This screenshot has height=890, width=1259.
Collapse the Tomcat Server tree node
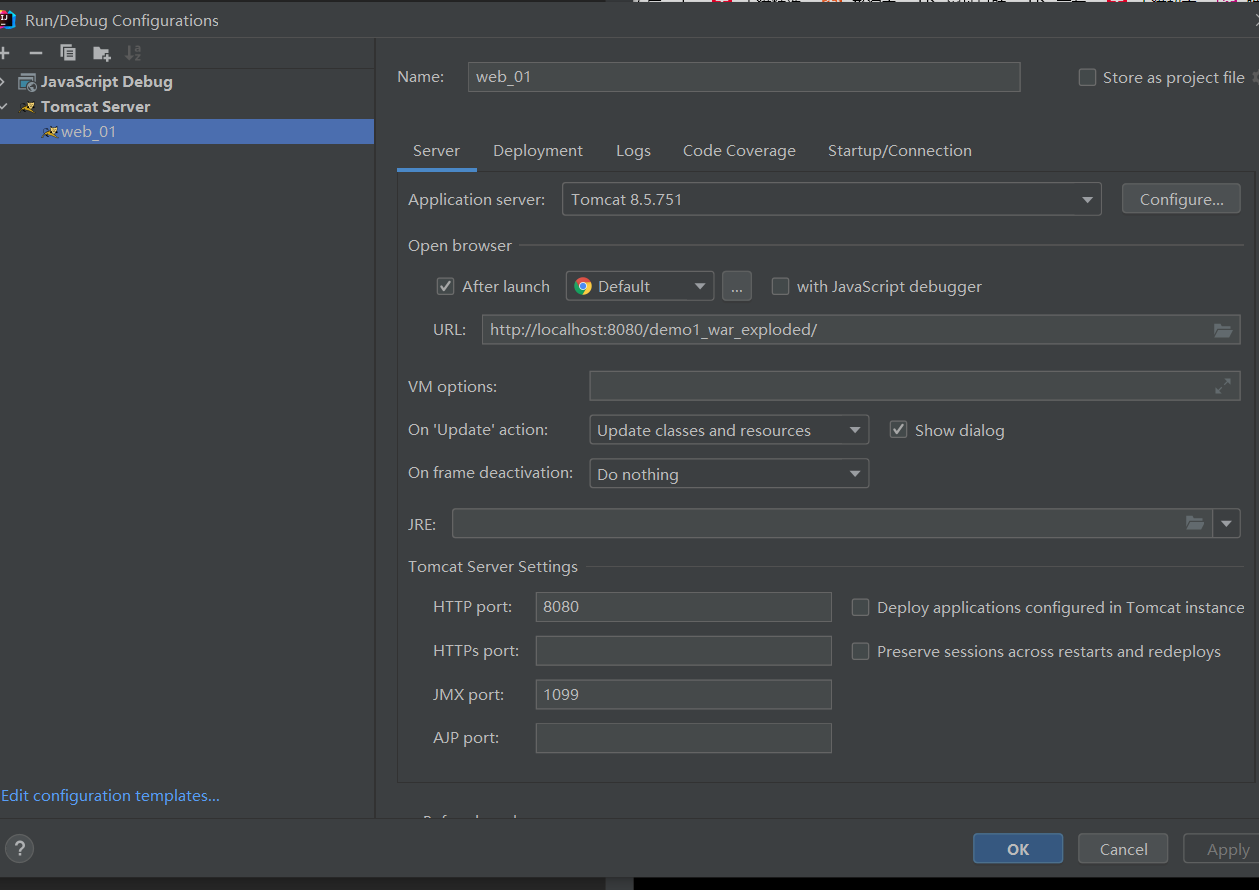click(4, 107)
